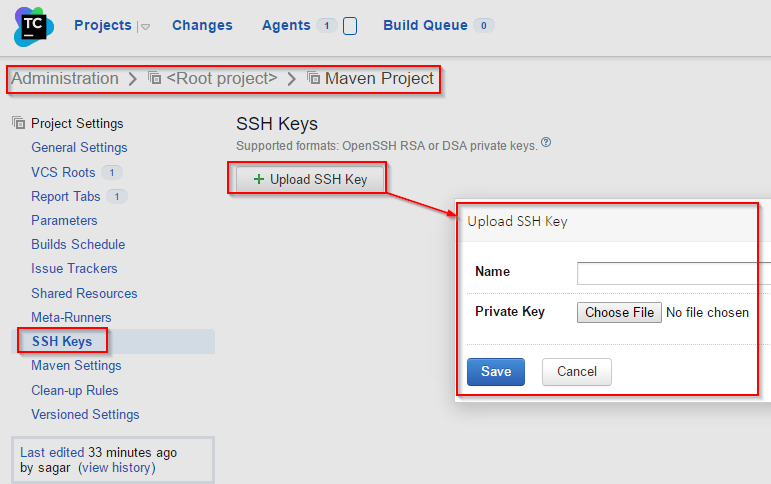This screenshot has width=771, height=484.
Task: Click the Last edited link
Action: point(52,453)
